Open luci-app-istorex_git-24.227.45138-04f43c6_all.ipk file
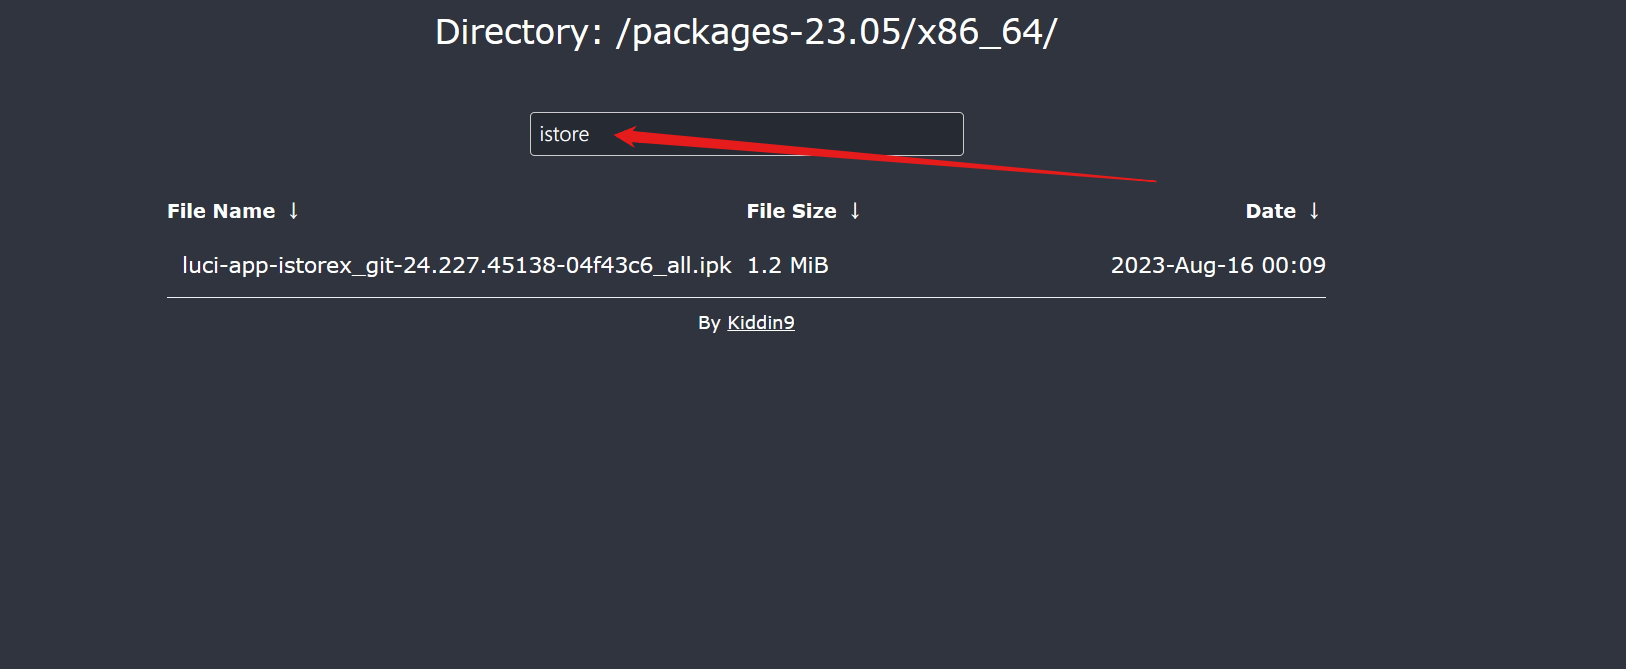Screen dimensions: 1626x669 (457, 265)
